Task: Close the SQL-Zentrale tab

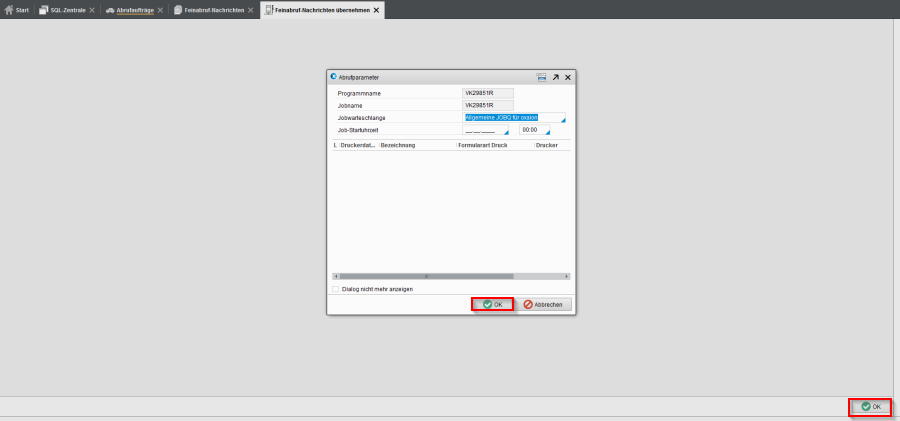Action: coord(92,10)
